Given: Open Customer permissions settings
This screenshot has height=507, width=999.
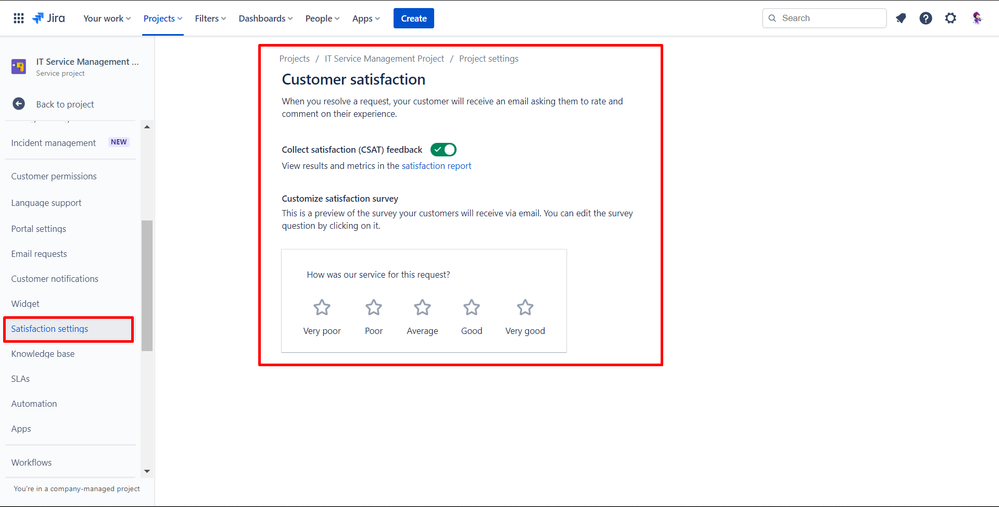Looking at the screenshot, I should 54,176.
